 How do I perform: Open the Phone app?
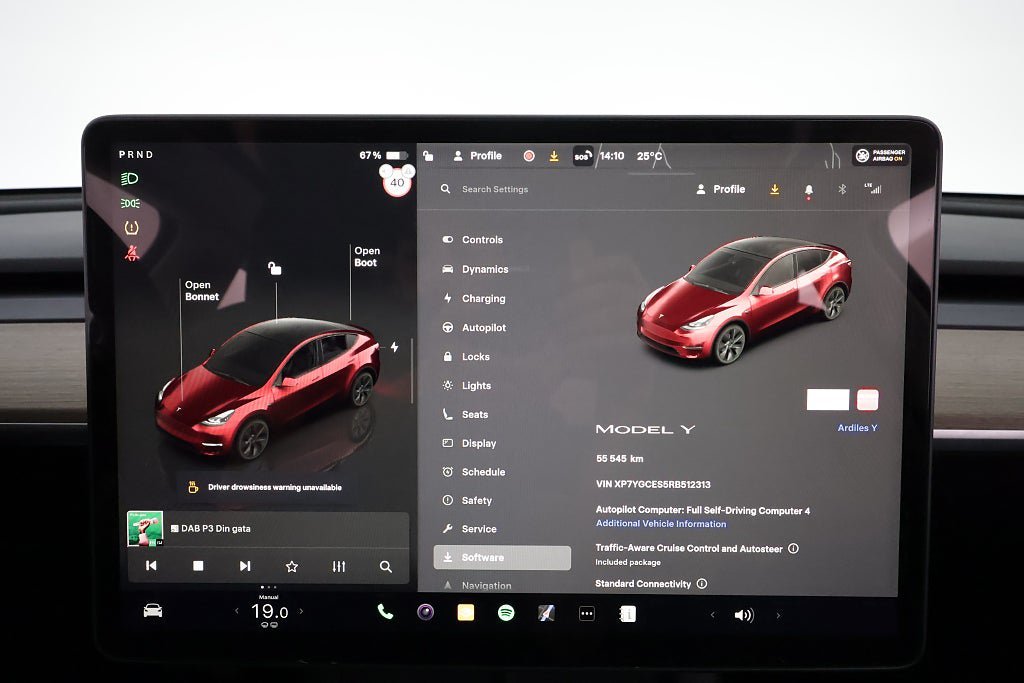click(x=385, y=612)
